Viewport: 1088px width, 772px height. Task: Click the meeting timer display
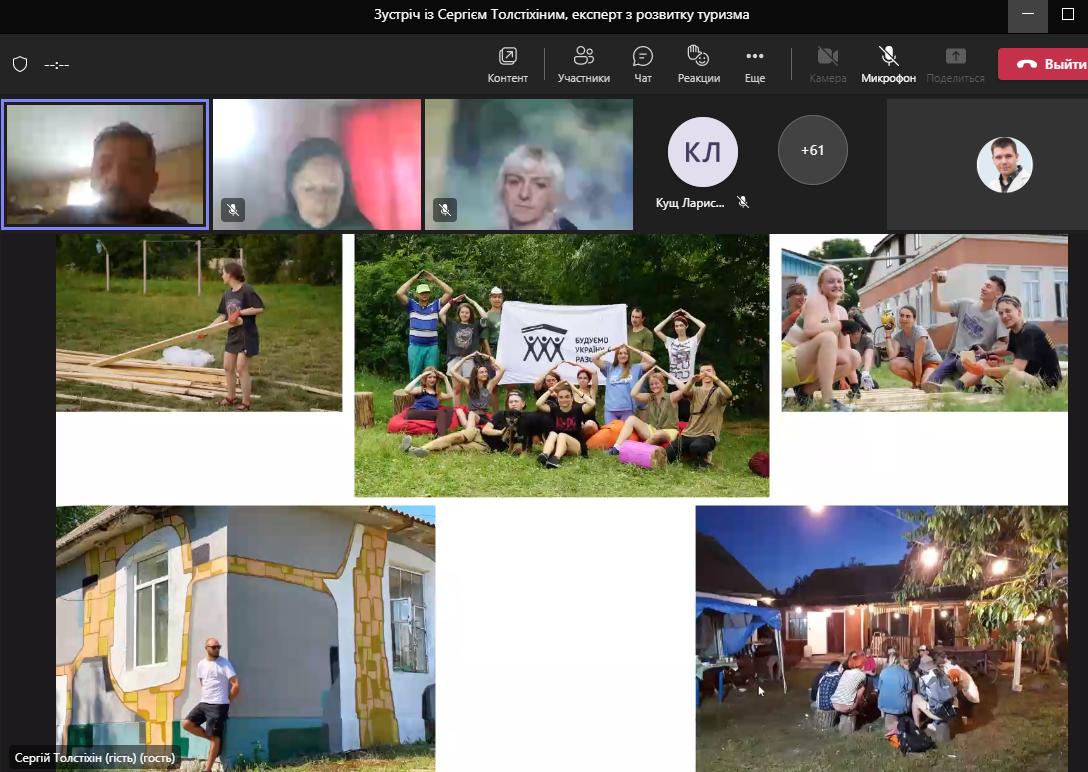(x=57, y=65)
